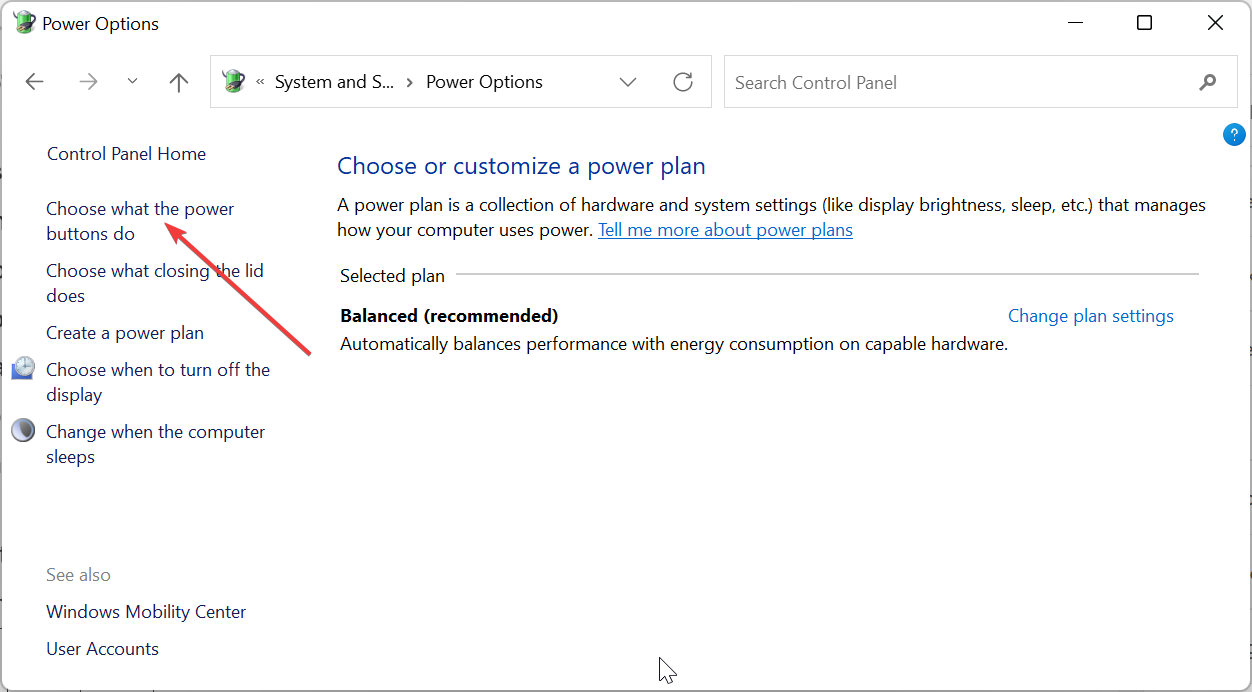Open Help with the question mark icon
Viewport: 1252px width, 692px height.
pyautogui.click(x=1235, y=134)
